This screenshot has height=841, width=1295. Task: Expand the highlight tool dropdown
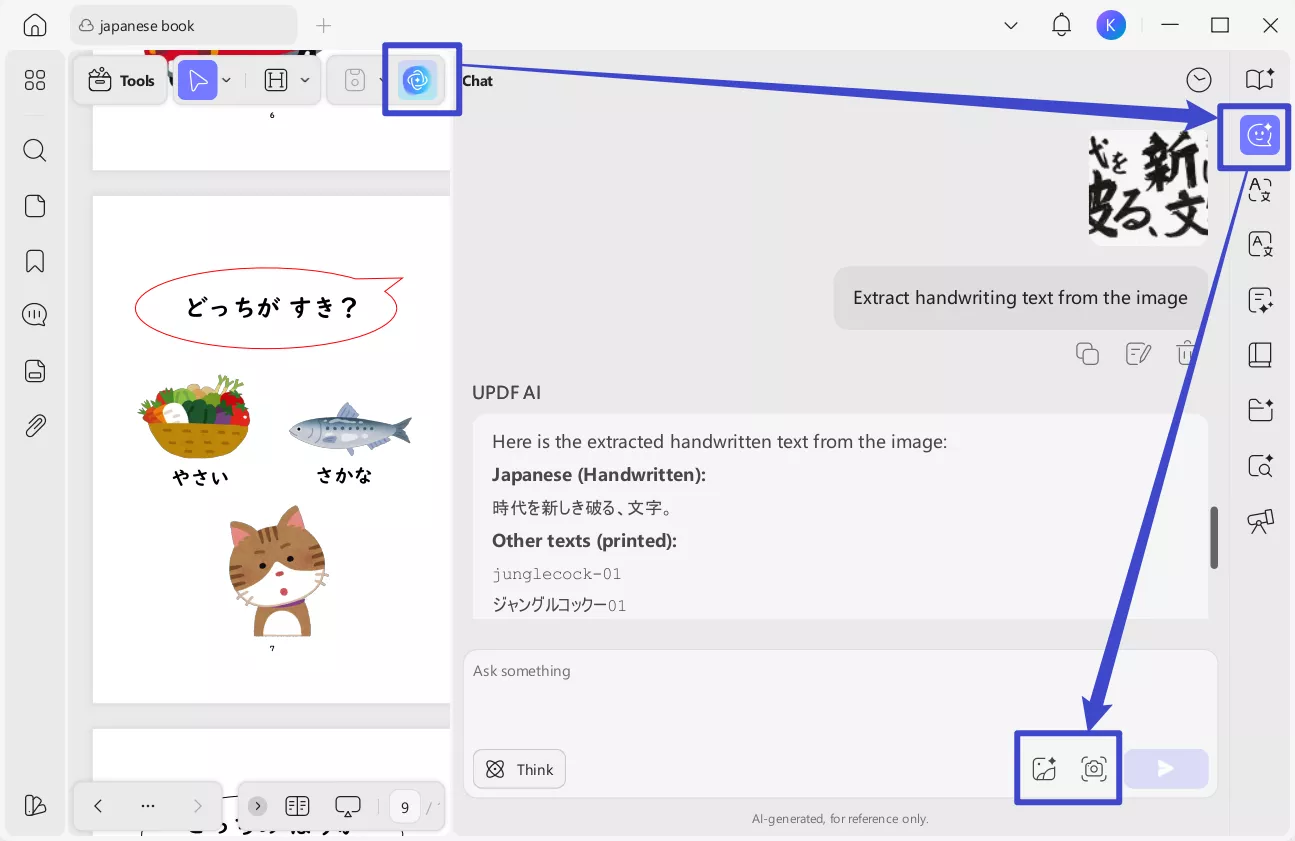[x=305, y=80]
